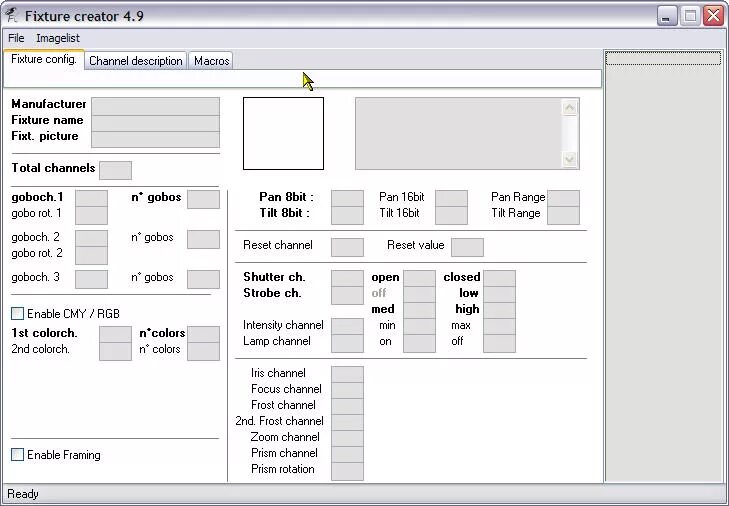
Task: Click the Fixture name input field
Action: (x=155, y=123)
